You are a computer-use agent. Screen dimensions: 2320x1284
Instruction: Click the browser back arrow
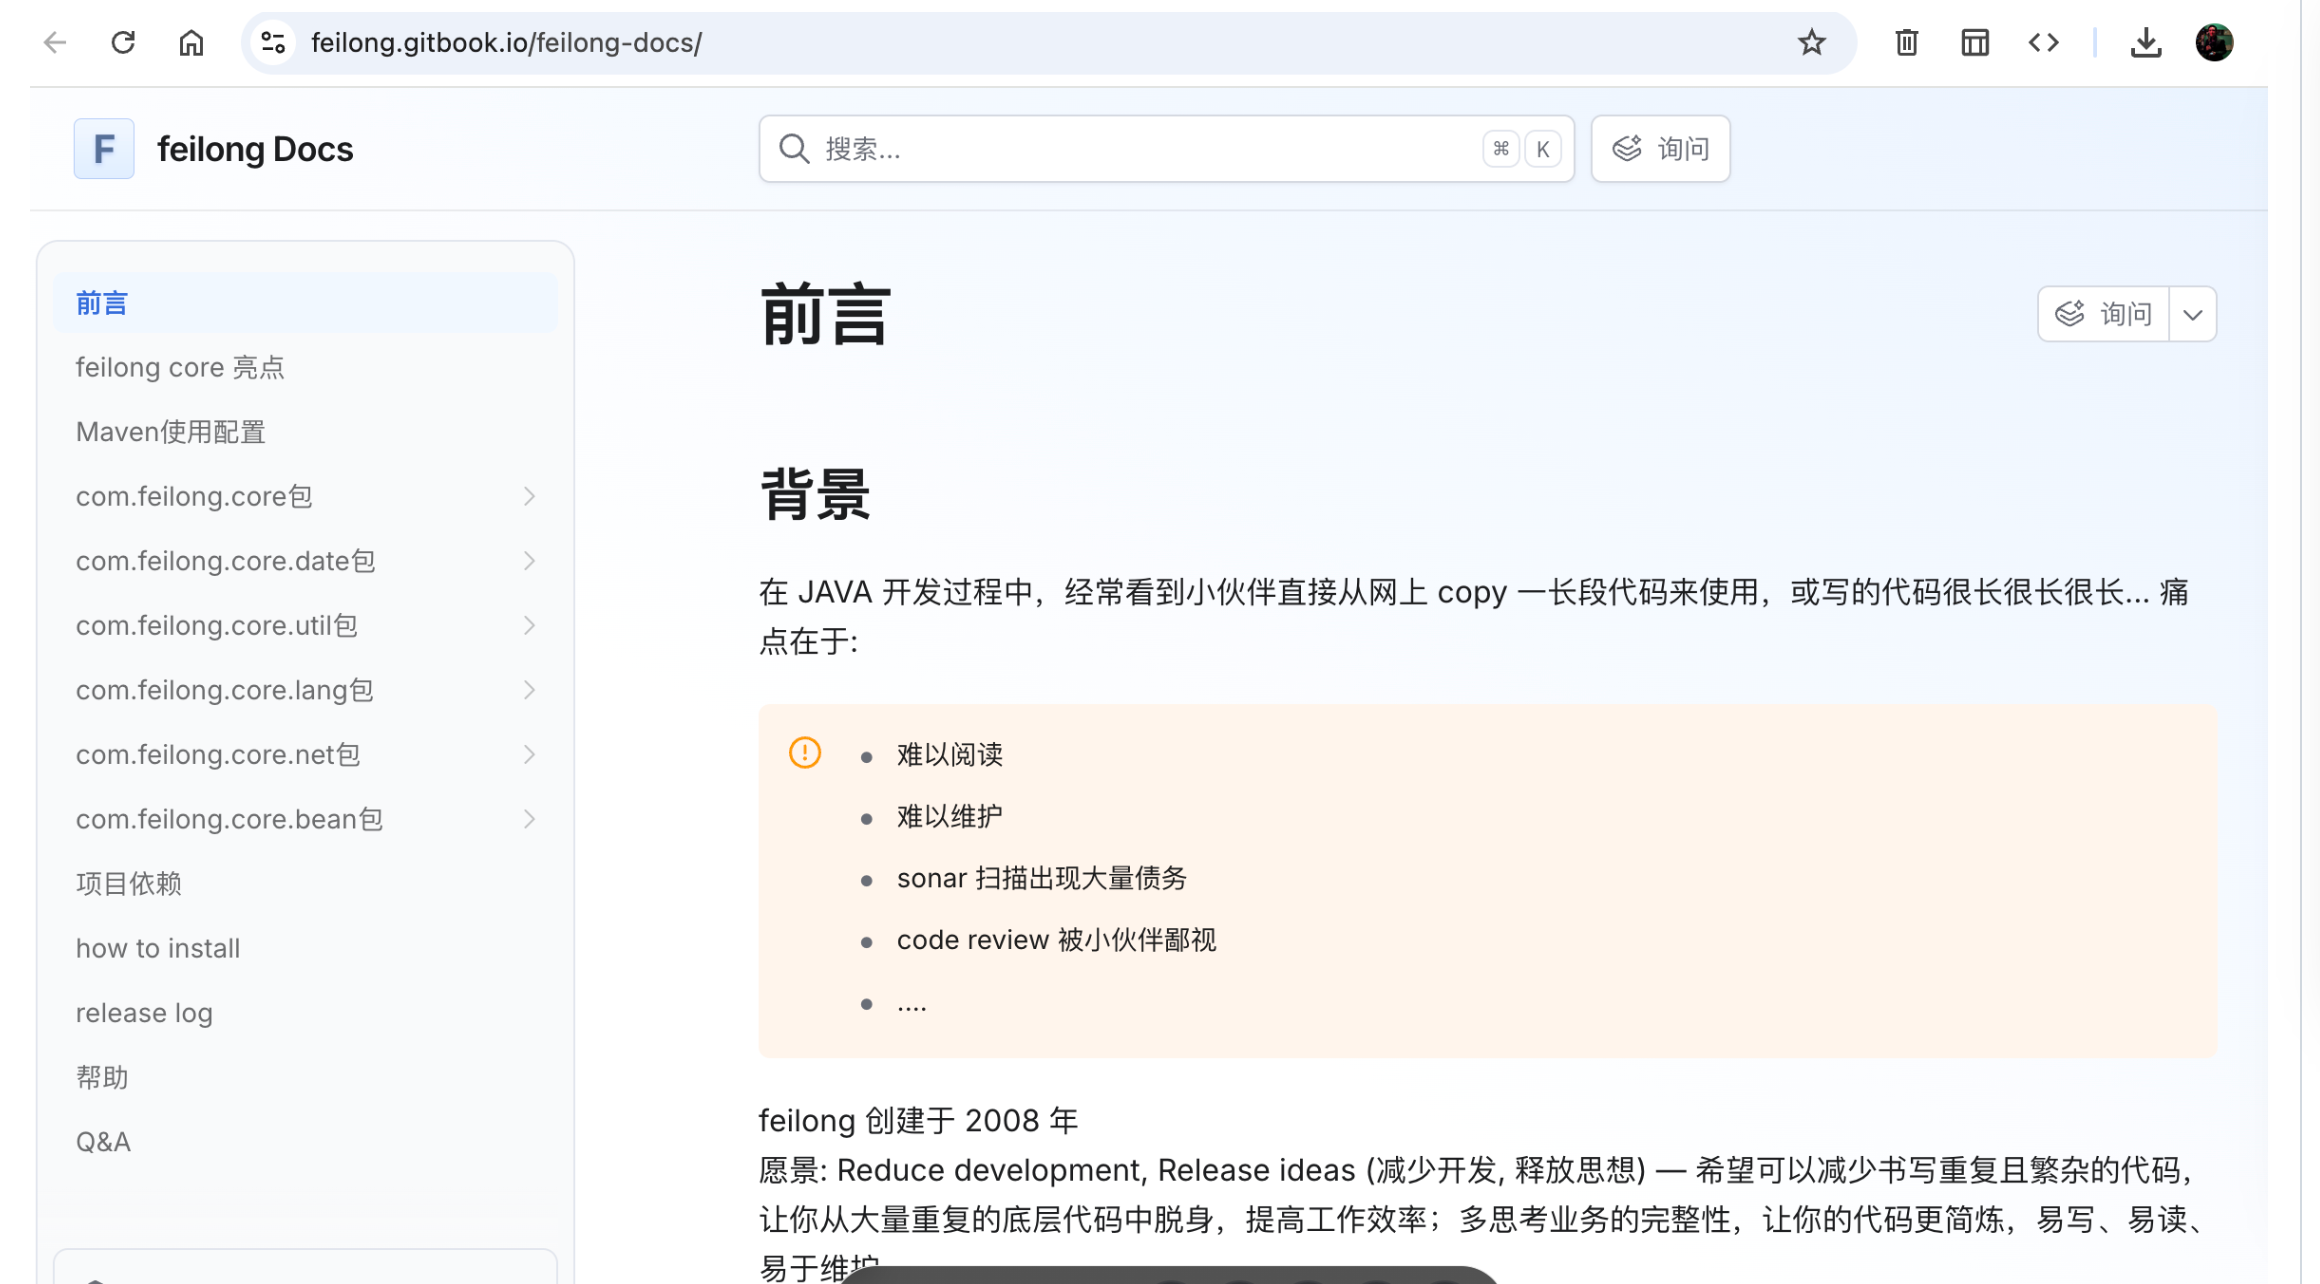coord(55,42)
